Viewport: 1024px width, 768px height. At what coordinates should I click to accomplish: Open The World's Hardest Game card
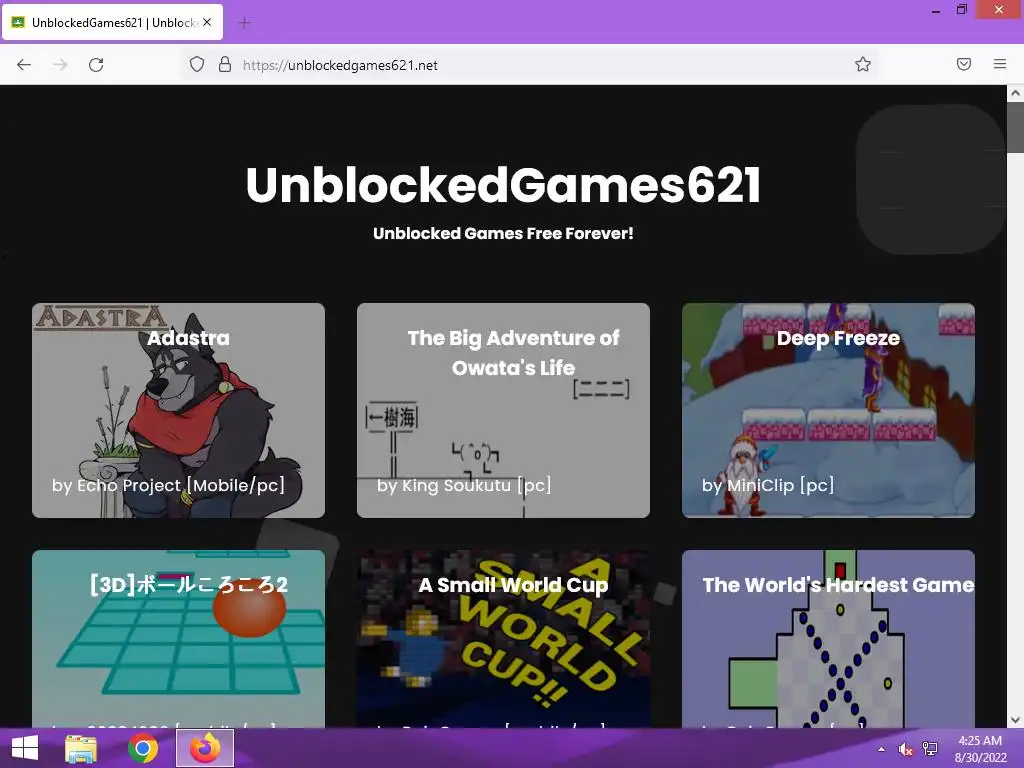(828, 639)
